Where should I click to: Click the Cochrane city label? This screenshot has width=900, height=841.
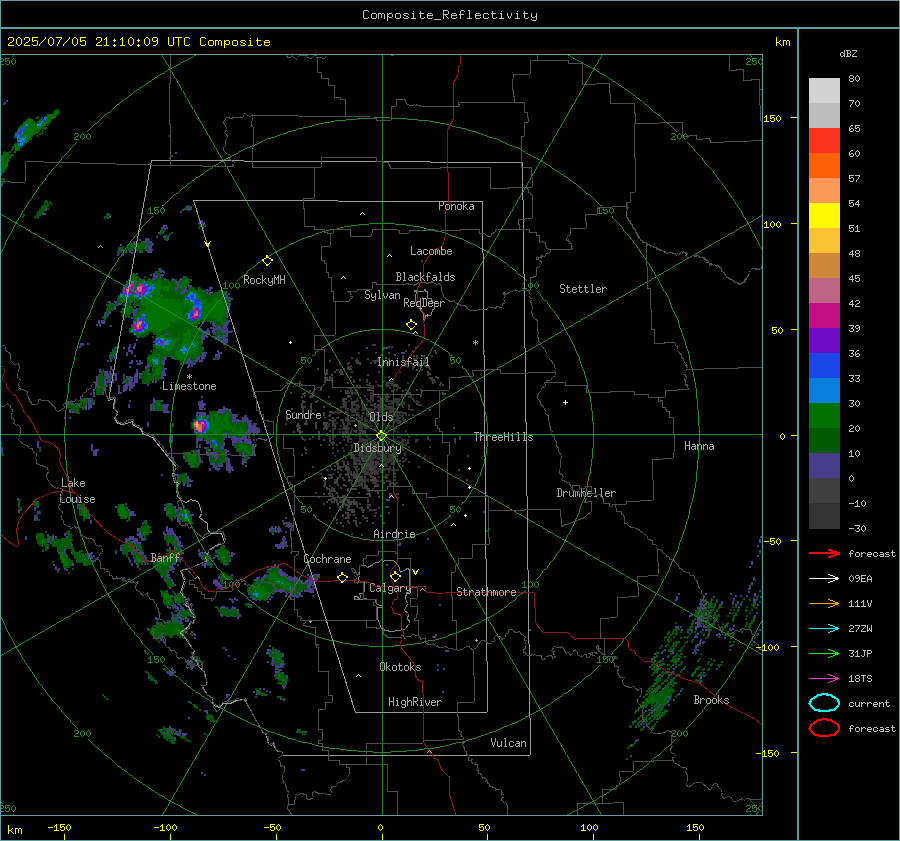click(327, 559)
